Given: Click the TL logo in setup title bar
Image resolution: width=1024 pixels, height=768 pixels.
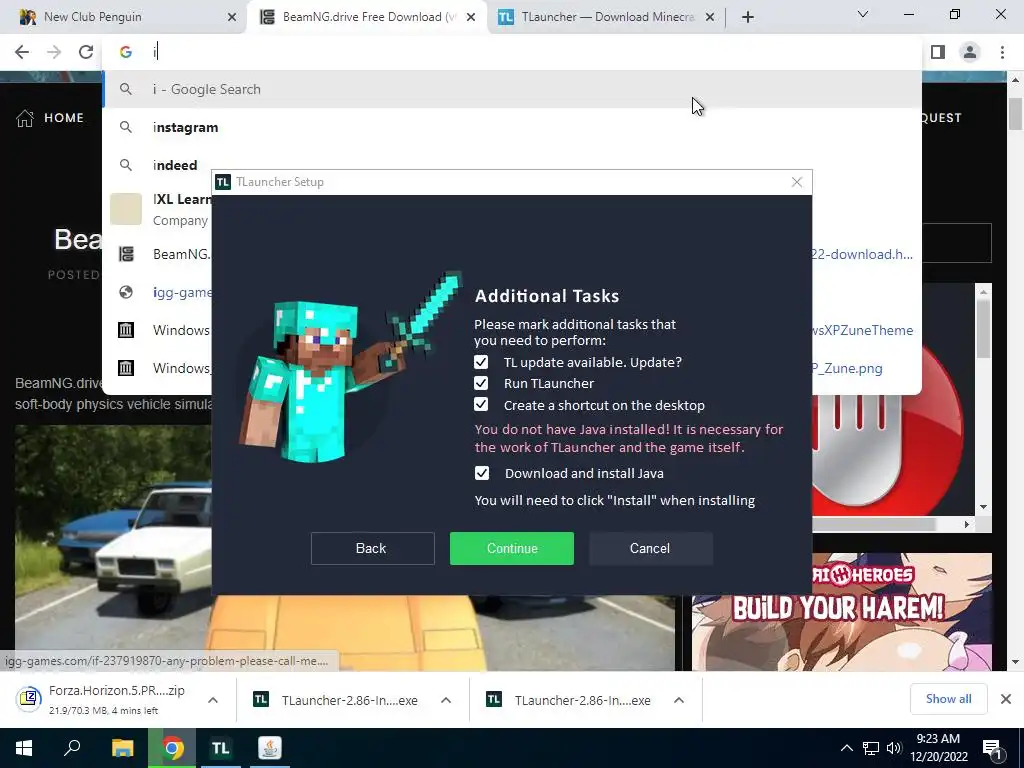Looking at the screenshot, I should click(x=223, y=182).
